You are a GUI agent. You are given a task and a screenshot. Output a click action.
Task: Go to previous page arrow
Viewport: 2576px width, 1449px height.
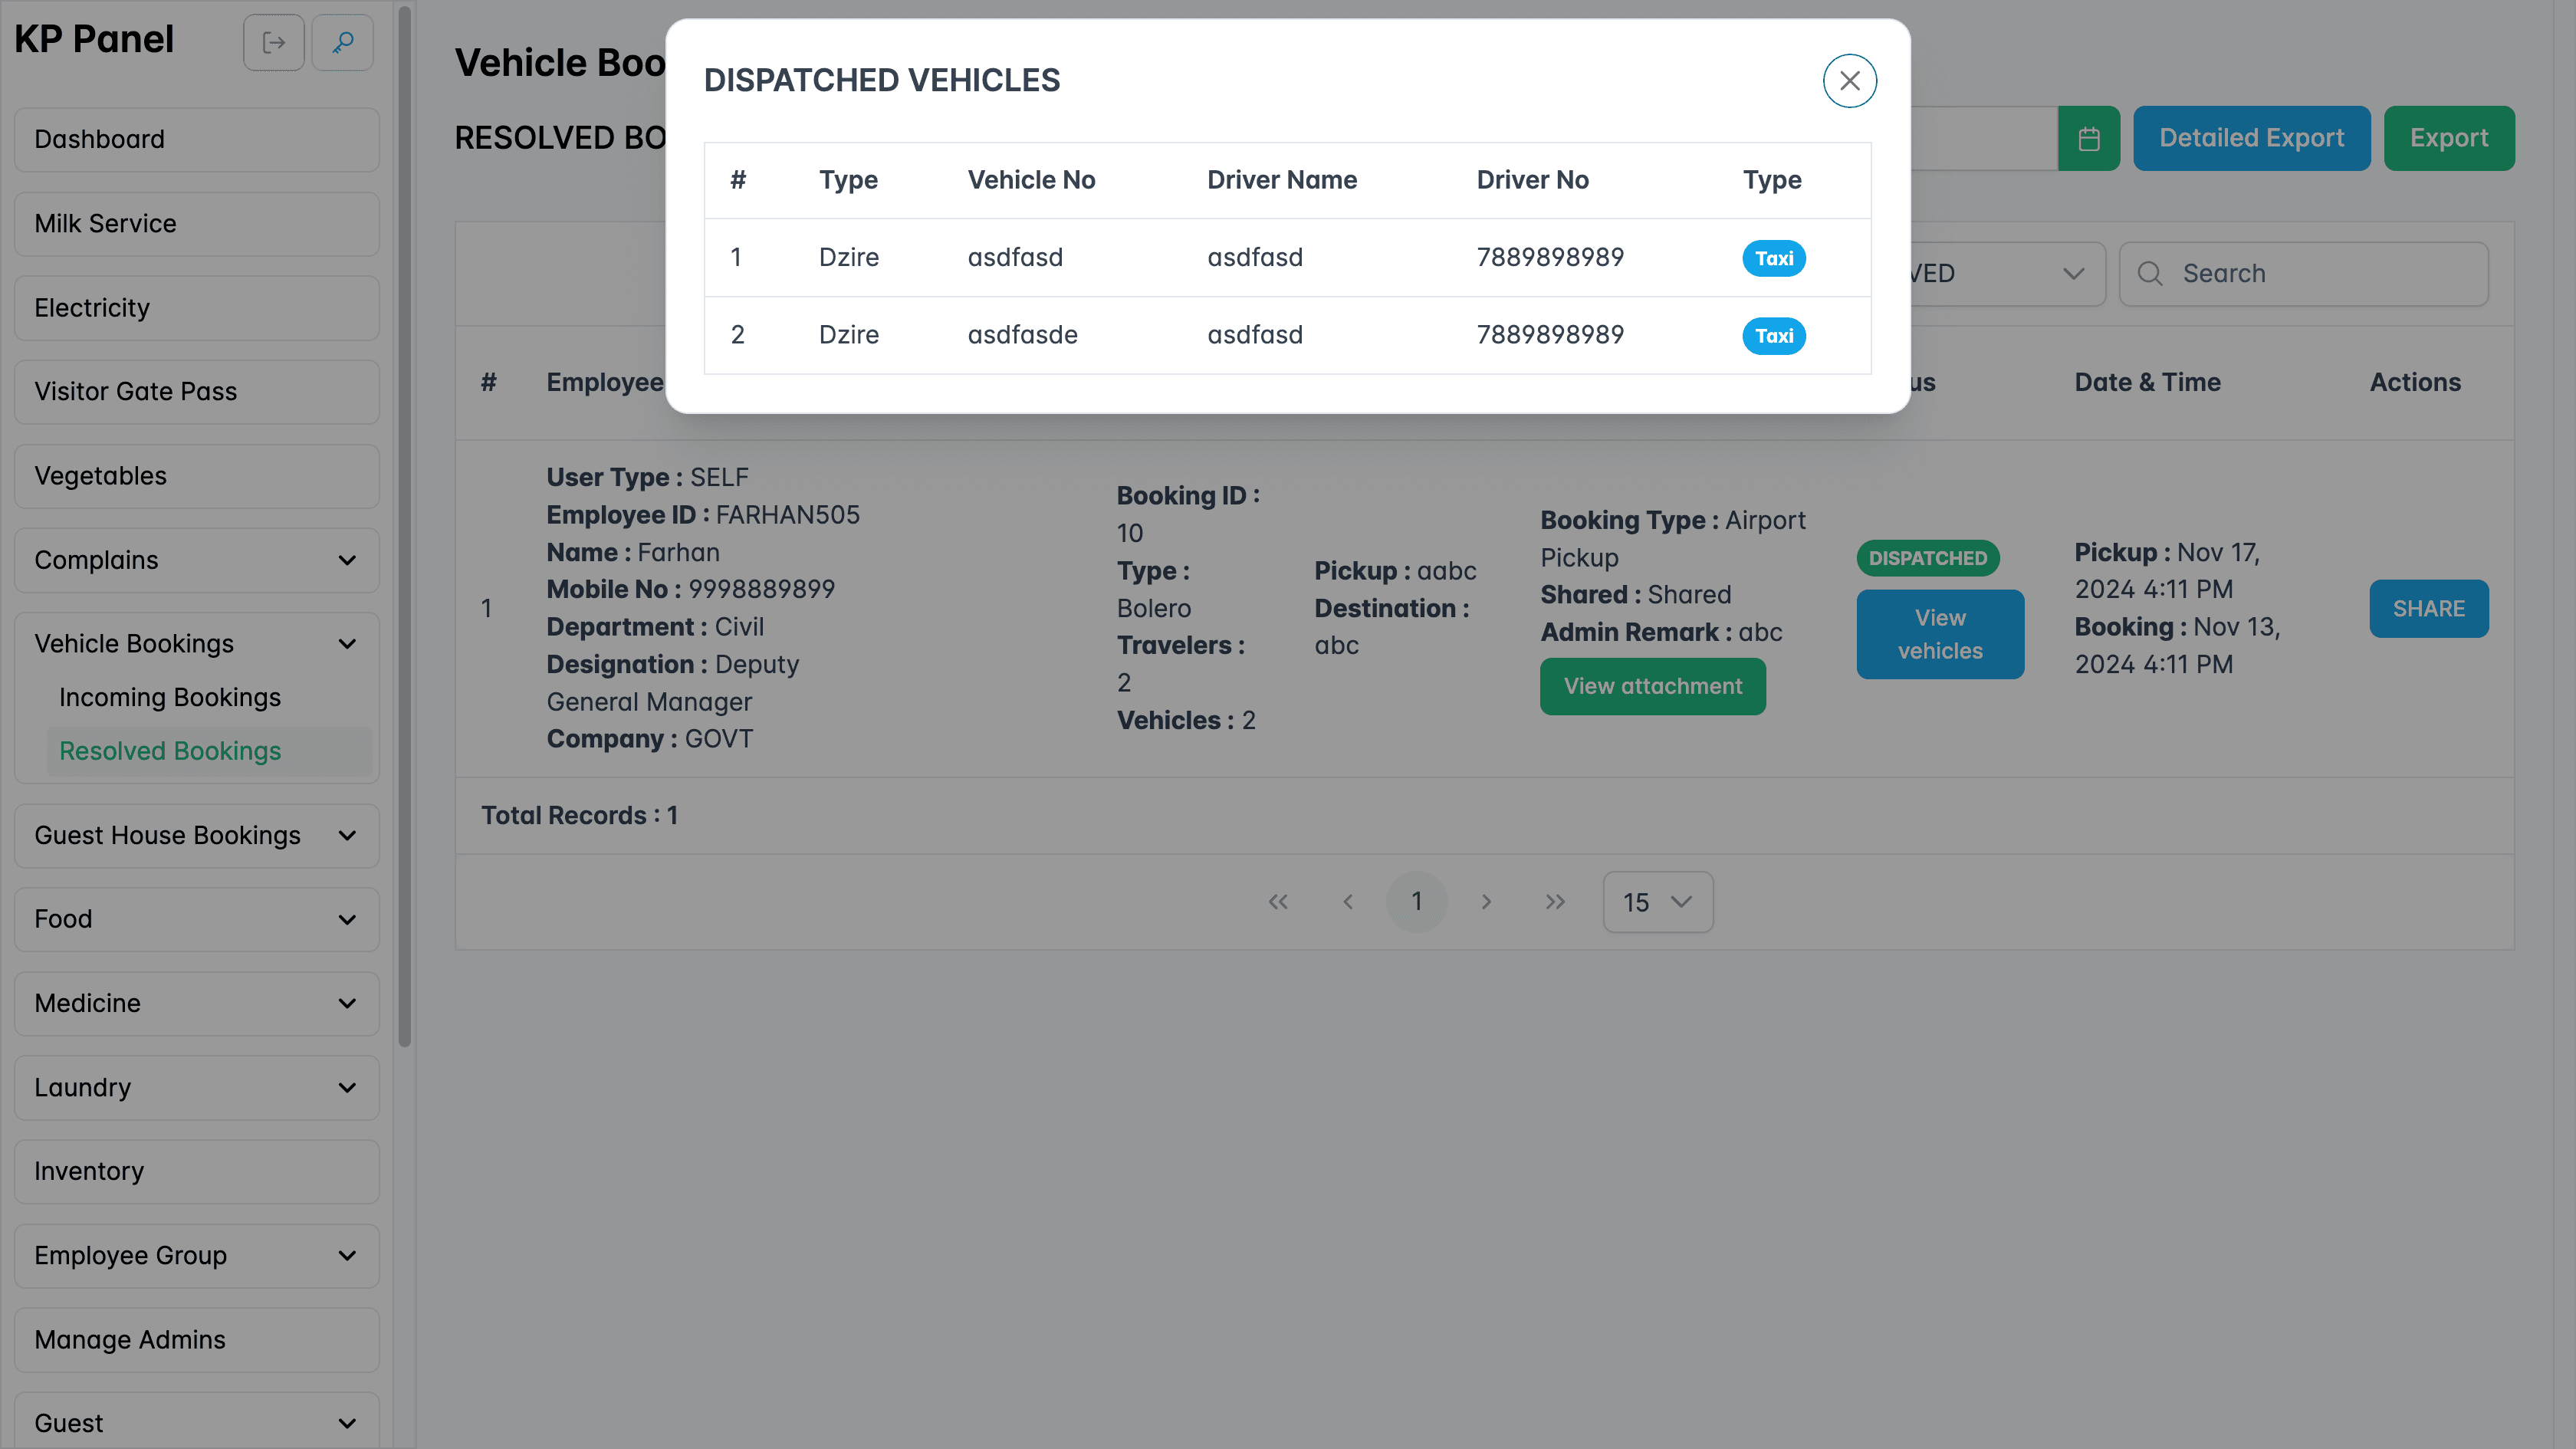[x=1347, y=902]
